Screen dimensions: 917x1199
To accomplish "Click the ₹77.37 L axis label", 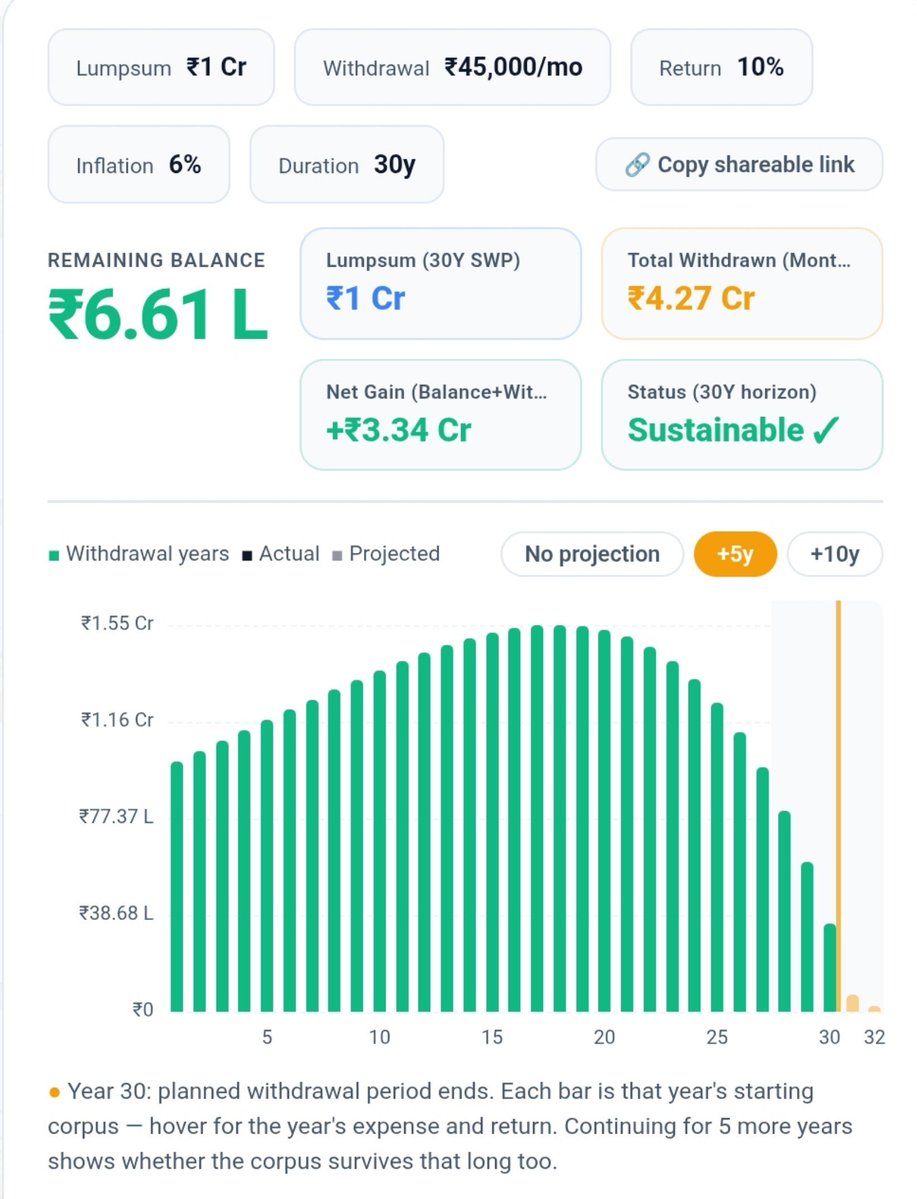I will pyautogui.click(x=116, y=817).
